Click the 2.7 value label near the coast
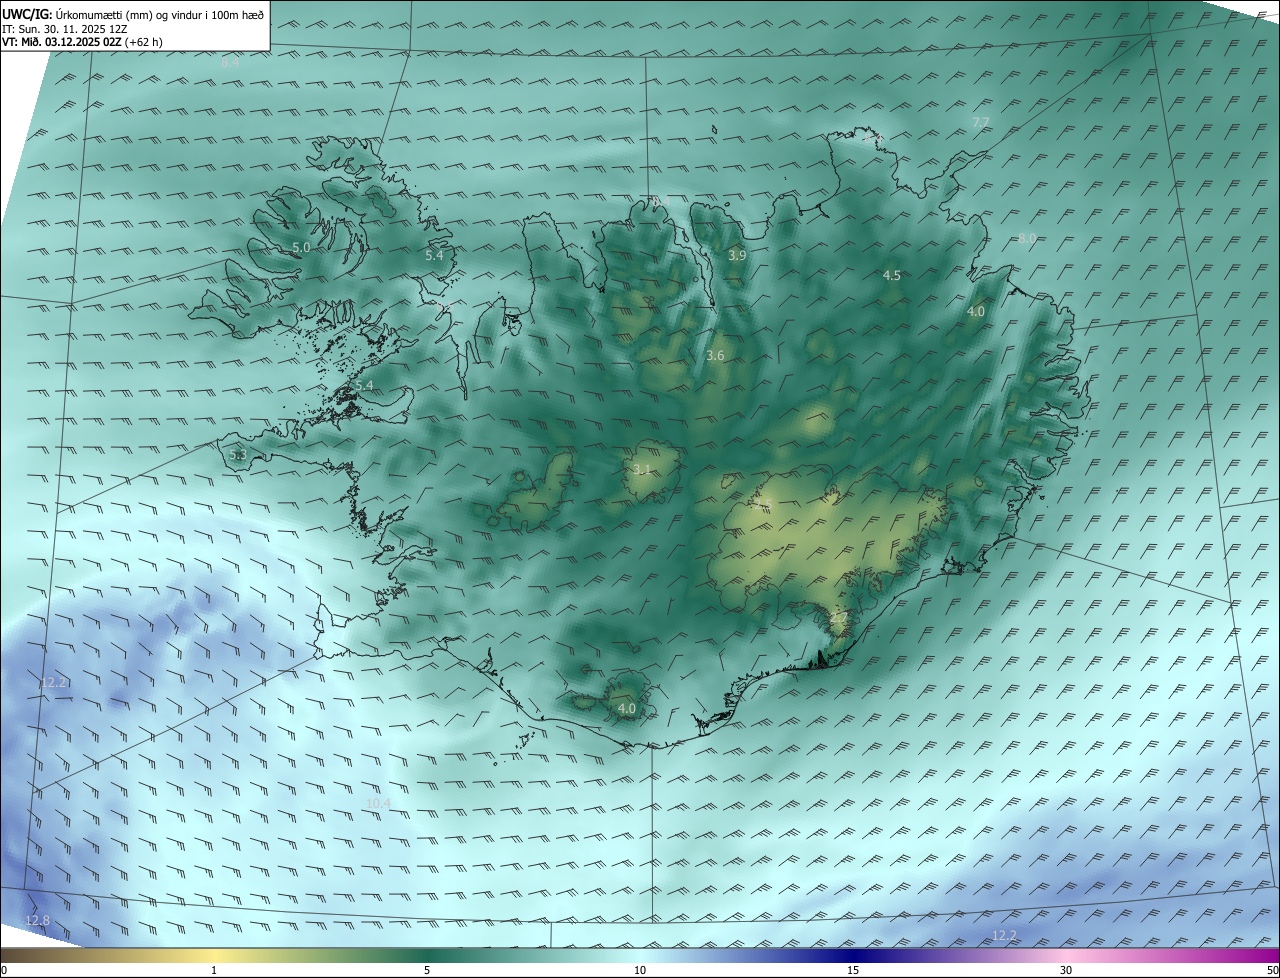Image resolution: width=1280 pixels, height=978 pixels. (838, 620)
